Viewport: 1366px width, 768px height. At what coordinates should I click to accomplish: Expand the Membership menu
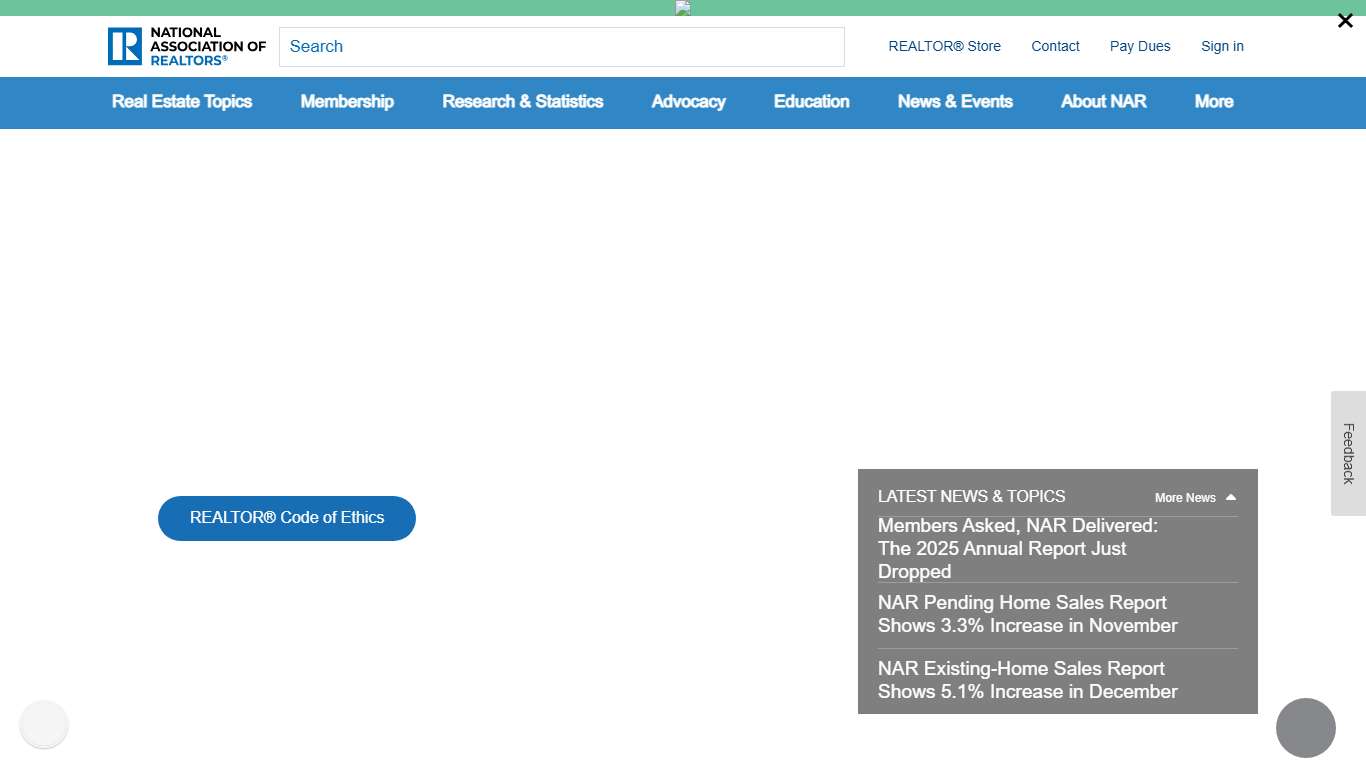[x=347, y=102]
